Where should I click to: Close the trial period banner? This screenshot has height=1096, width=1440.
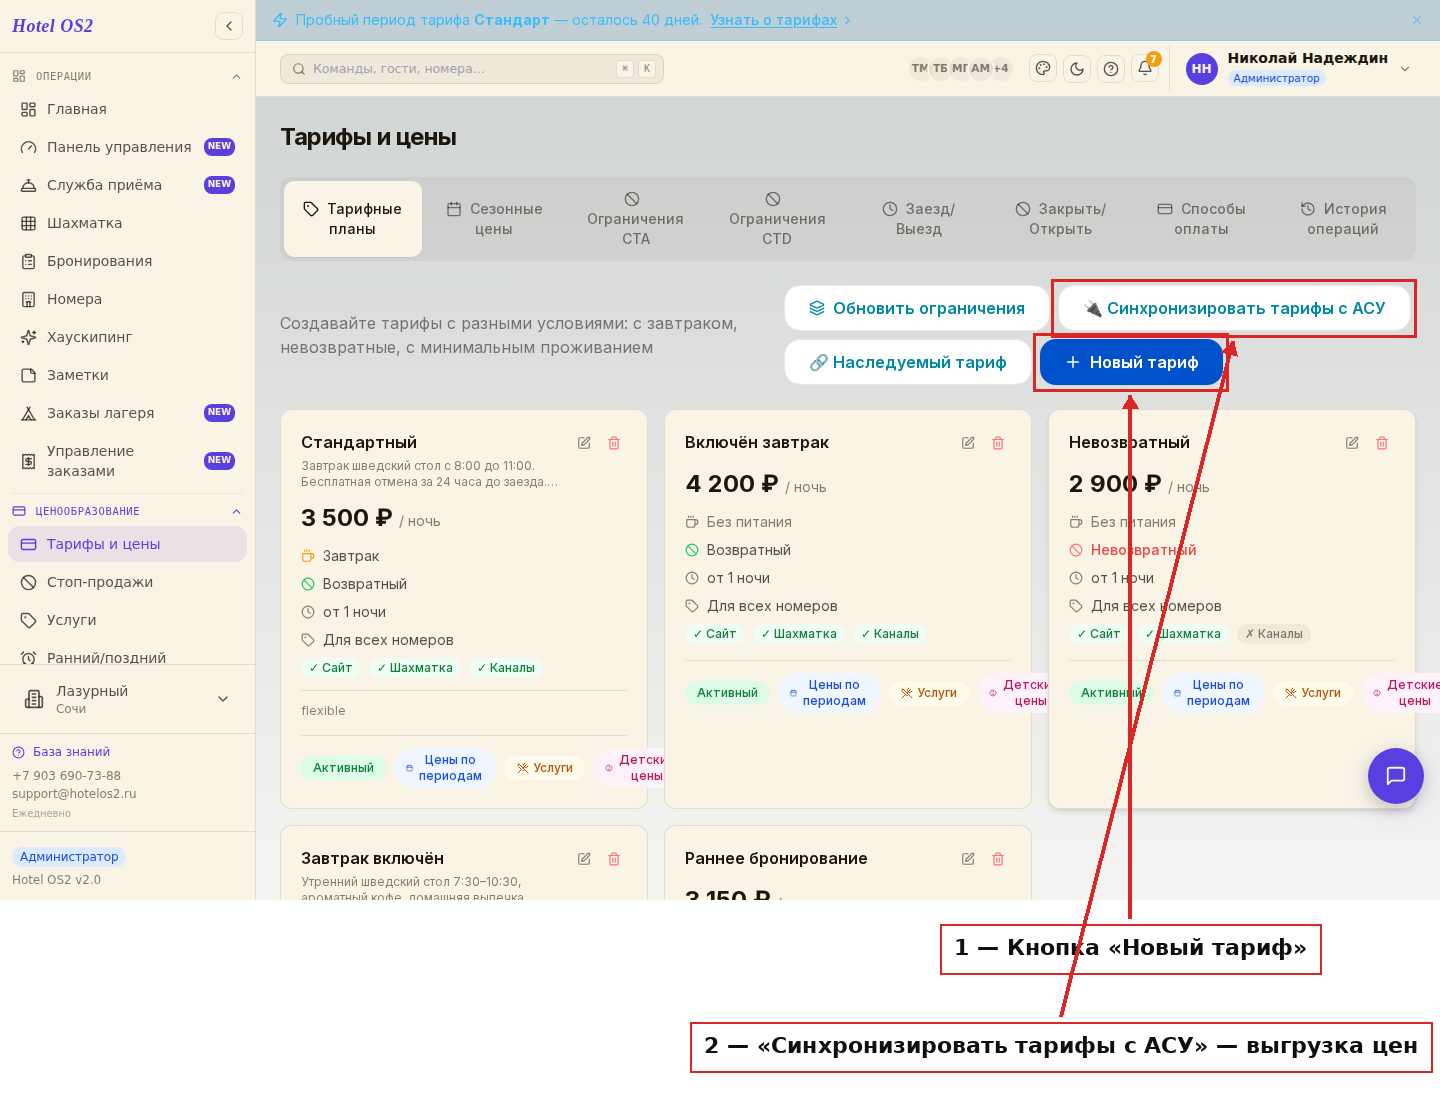[1417, 20]
